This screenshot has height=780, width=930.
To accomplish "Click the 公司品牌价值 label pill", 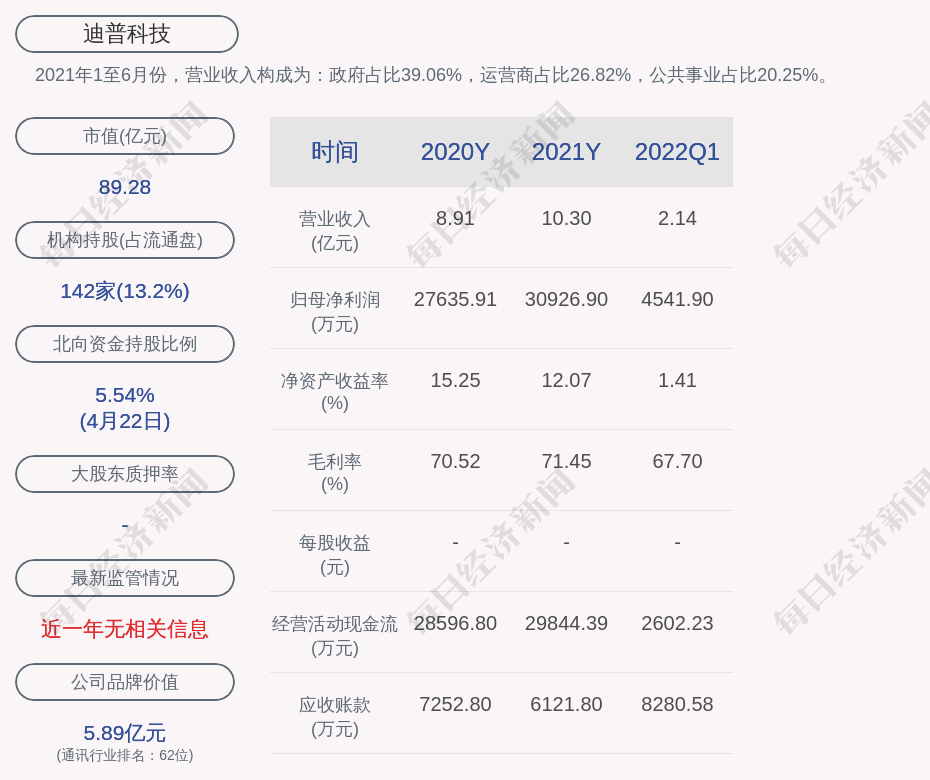I will pos(125,682).
